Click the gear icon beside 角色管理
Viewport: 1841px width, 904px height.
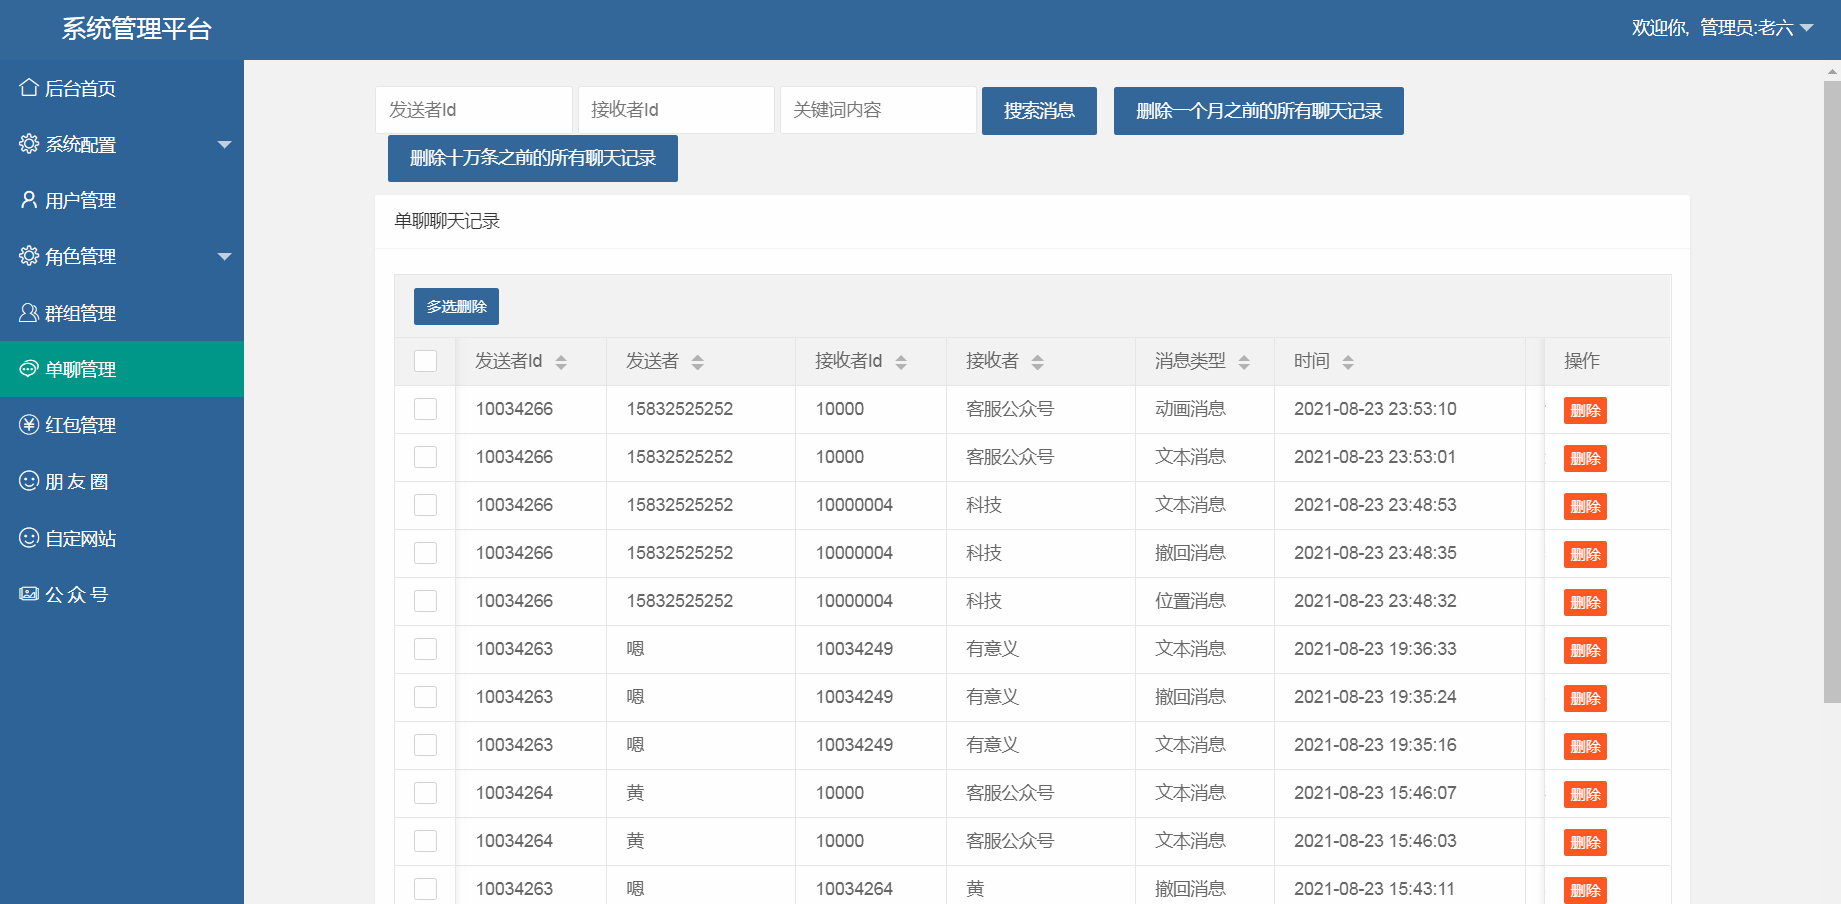[x=29, y=256]
